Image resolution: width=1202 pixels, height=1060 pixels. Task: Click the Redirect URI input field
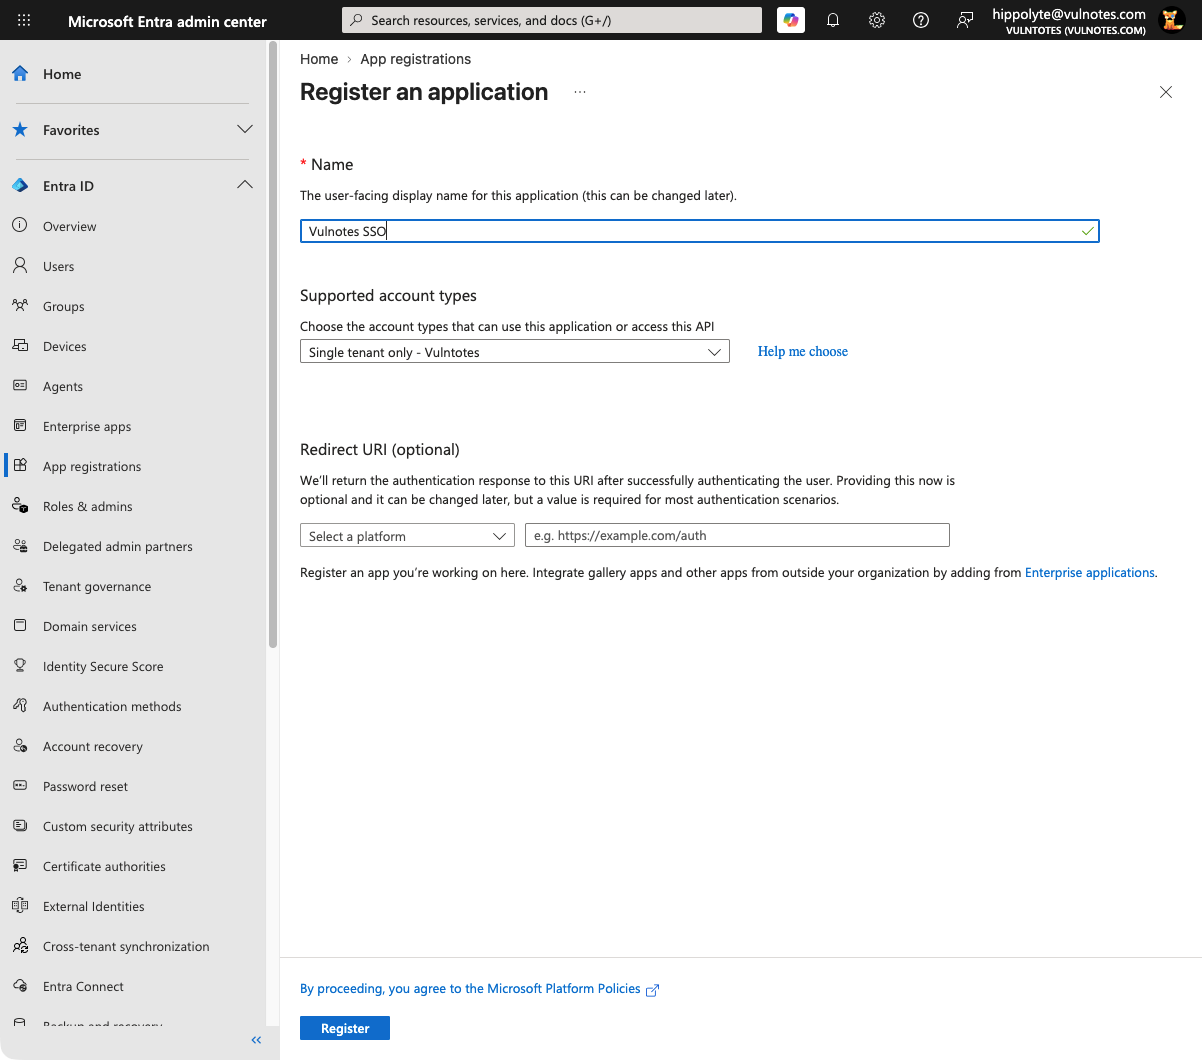pos(737,535)
